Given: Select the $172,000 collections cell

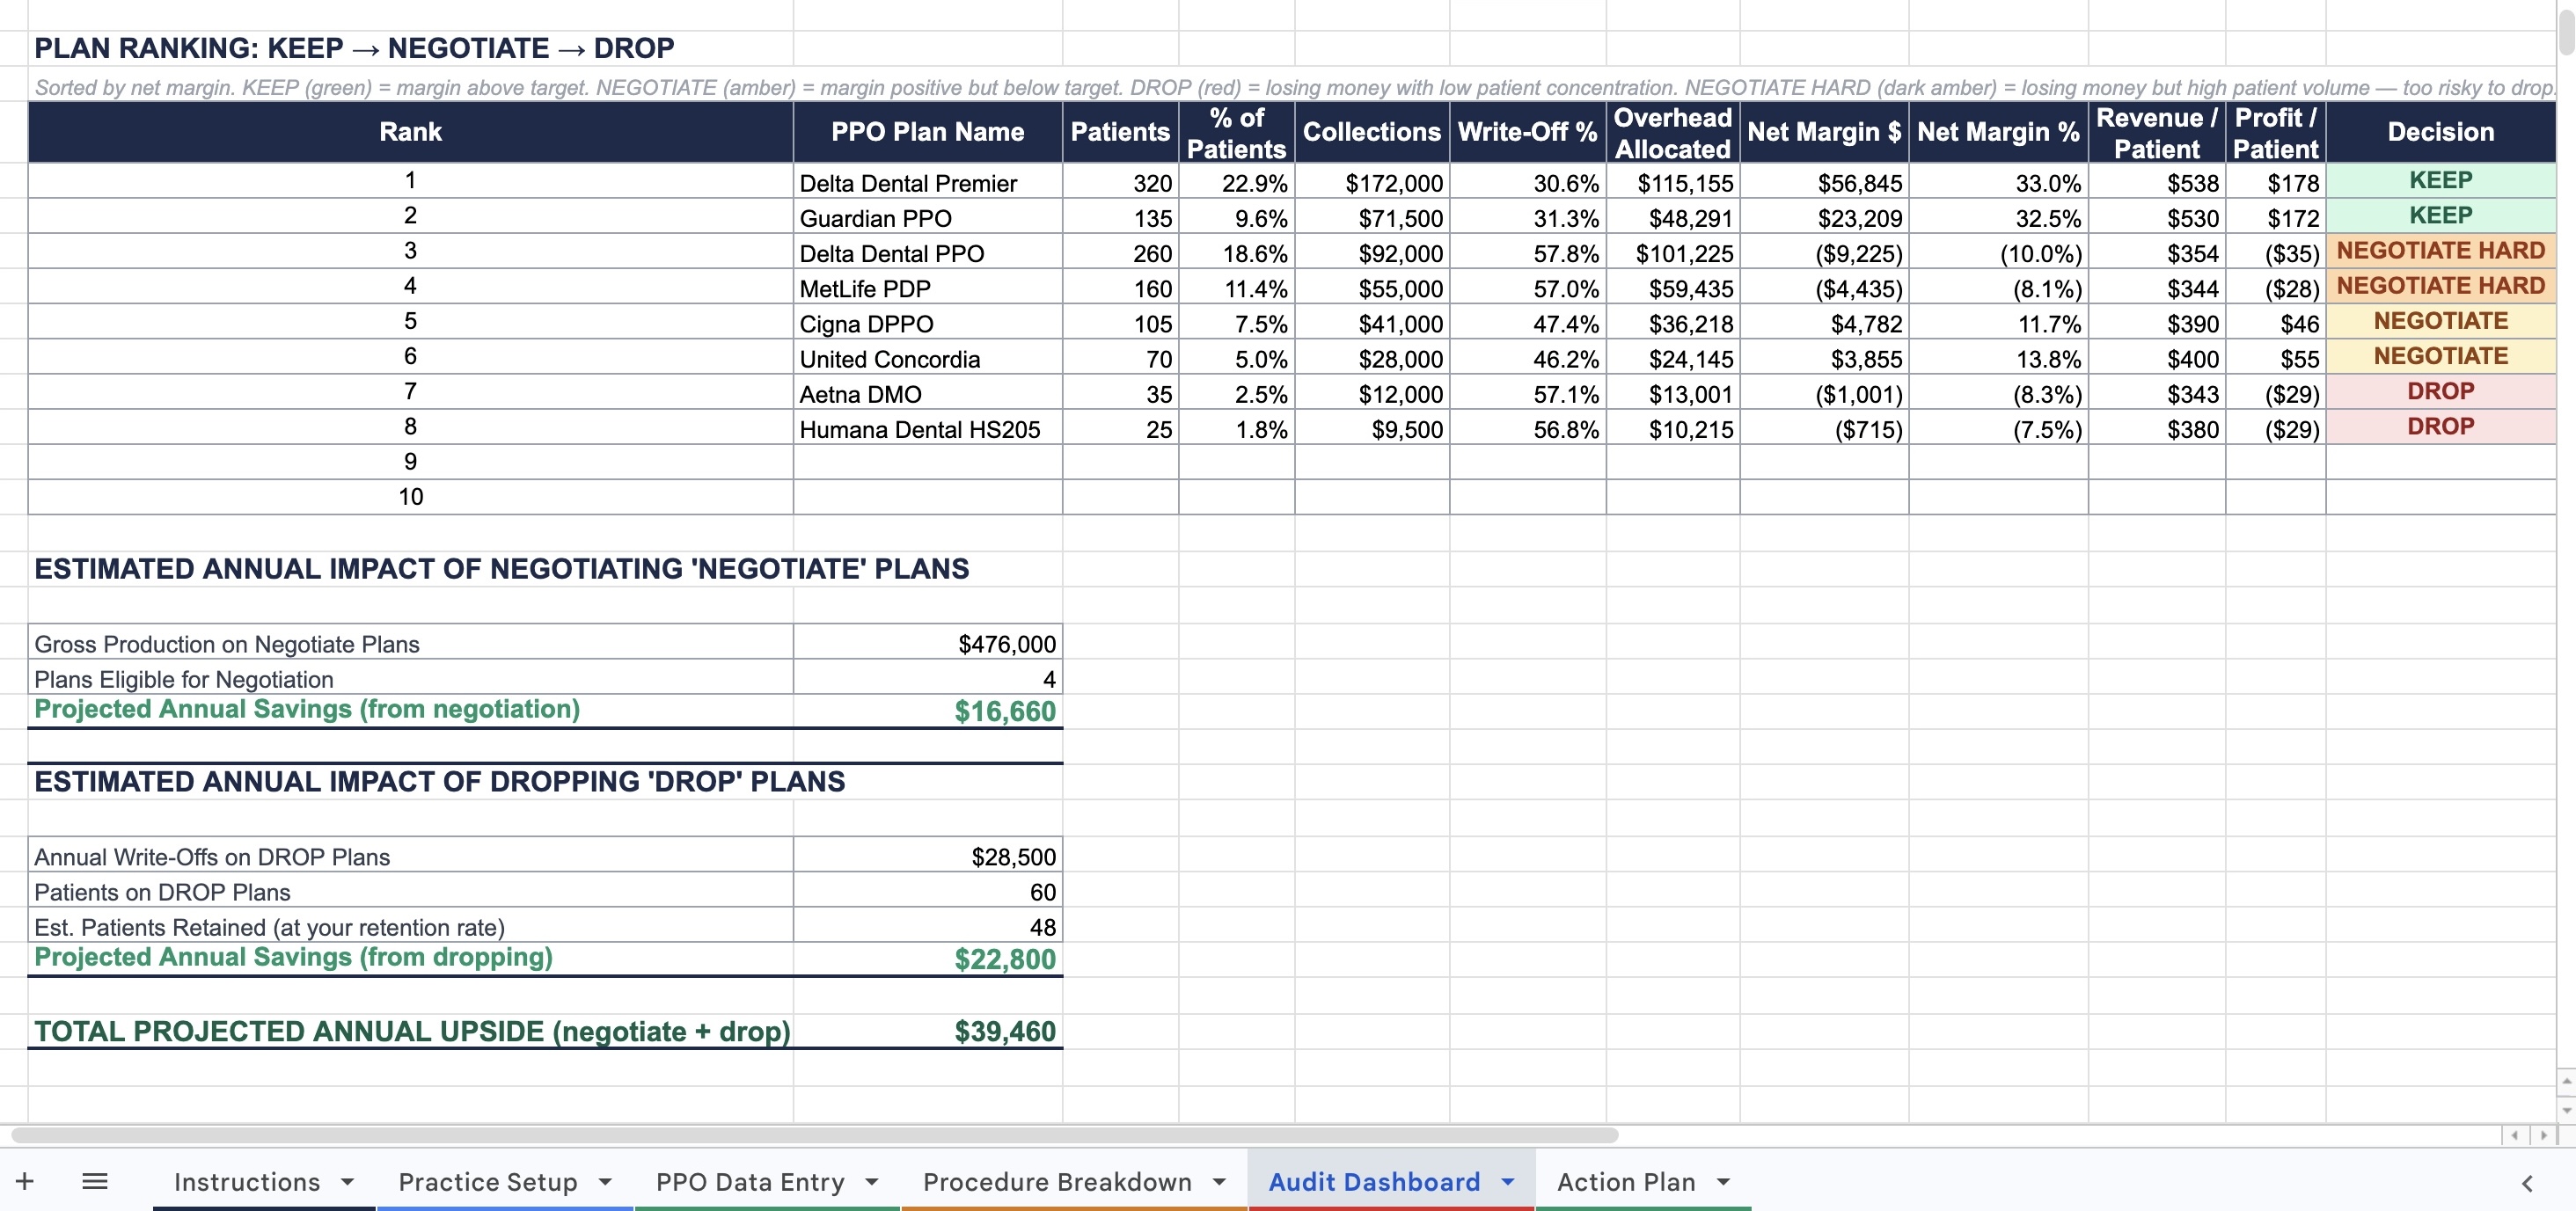Looking at the screenshot, I should tap(1372, 183).
